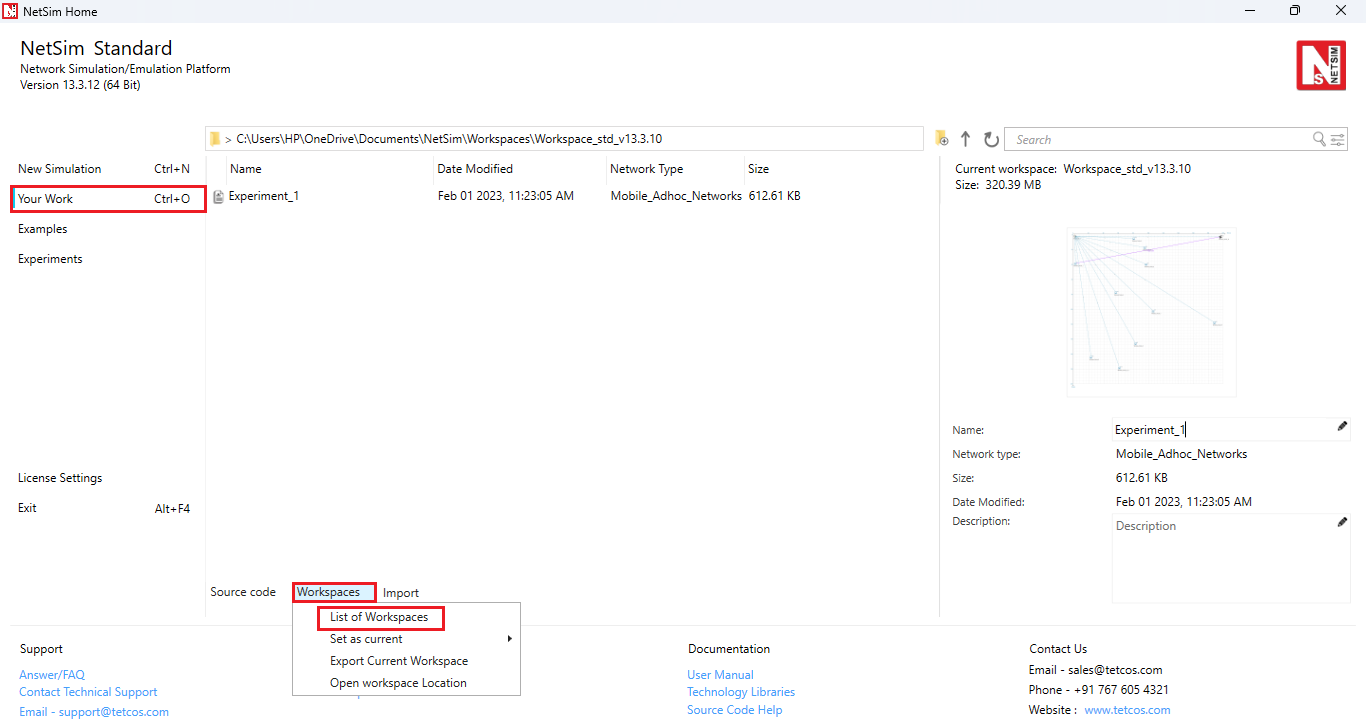This screenshot has width=1366, height=720.
Task: Open search filter options icon
Action: 1338,139
